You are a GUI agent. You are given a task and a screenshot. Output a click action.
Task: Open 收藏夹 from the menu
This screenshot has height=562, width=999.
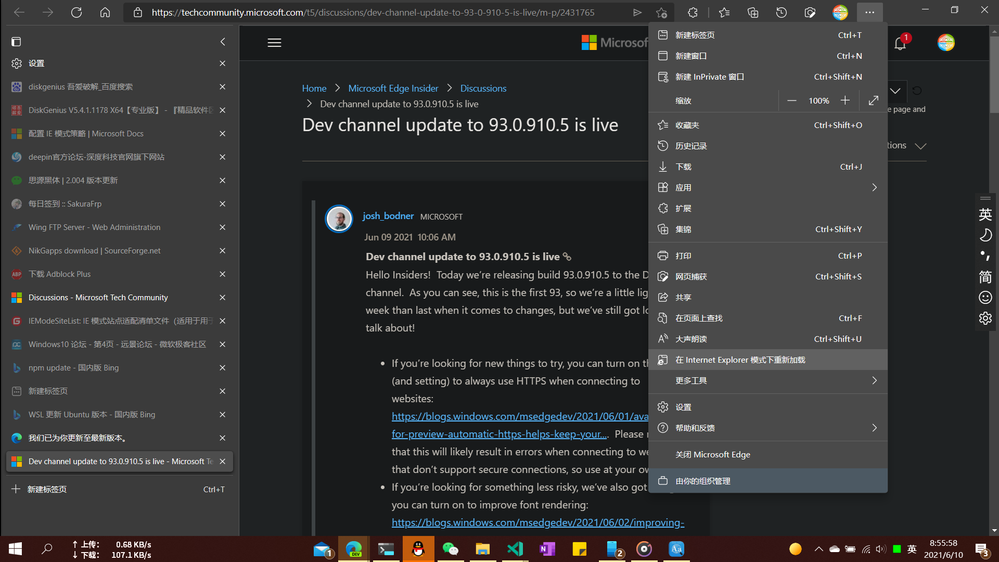click(x=768, y=126)
